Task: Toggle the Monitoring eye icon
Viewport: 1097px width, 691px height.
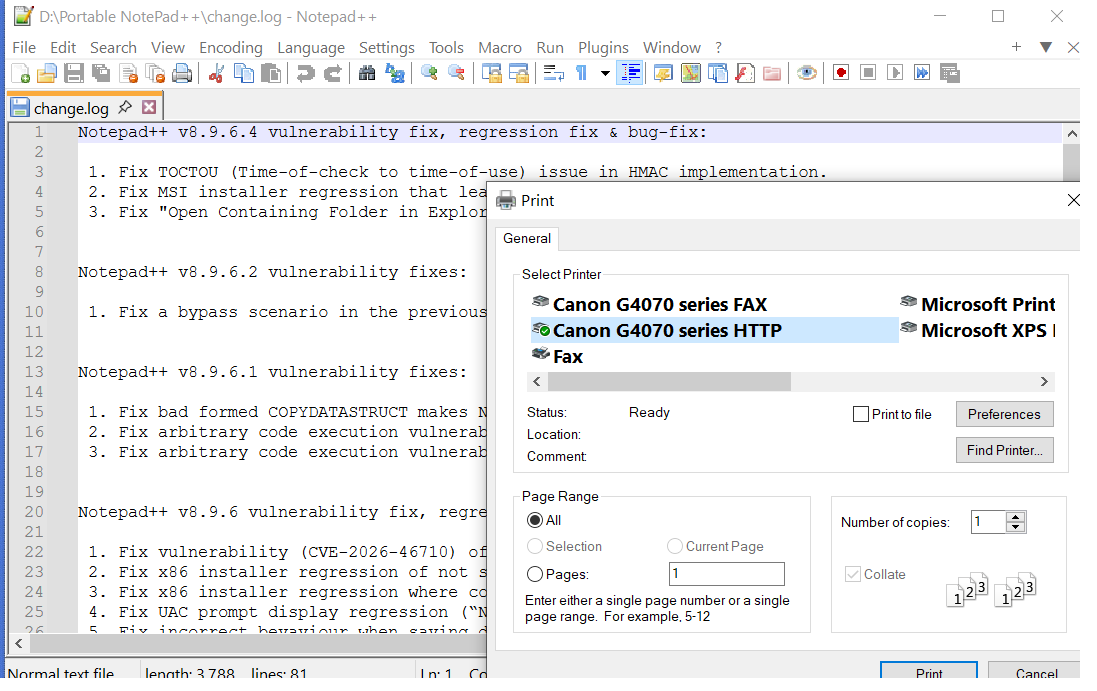Action: tap(807, 73)
